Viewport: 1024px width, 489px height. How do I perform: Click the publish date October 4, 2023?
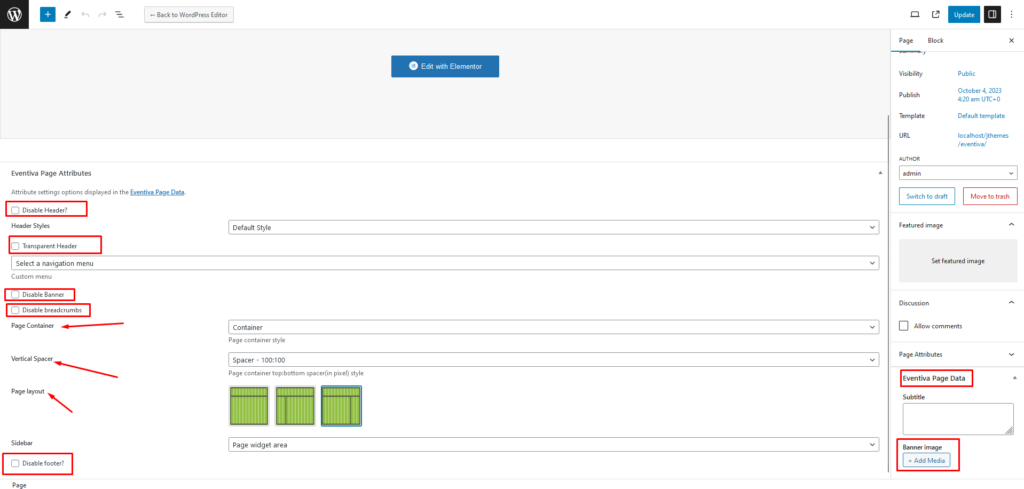(x=979, y=95)
